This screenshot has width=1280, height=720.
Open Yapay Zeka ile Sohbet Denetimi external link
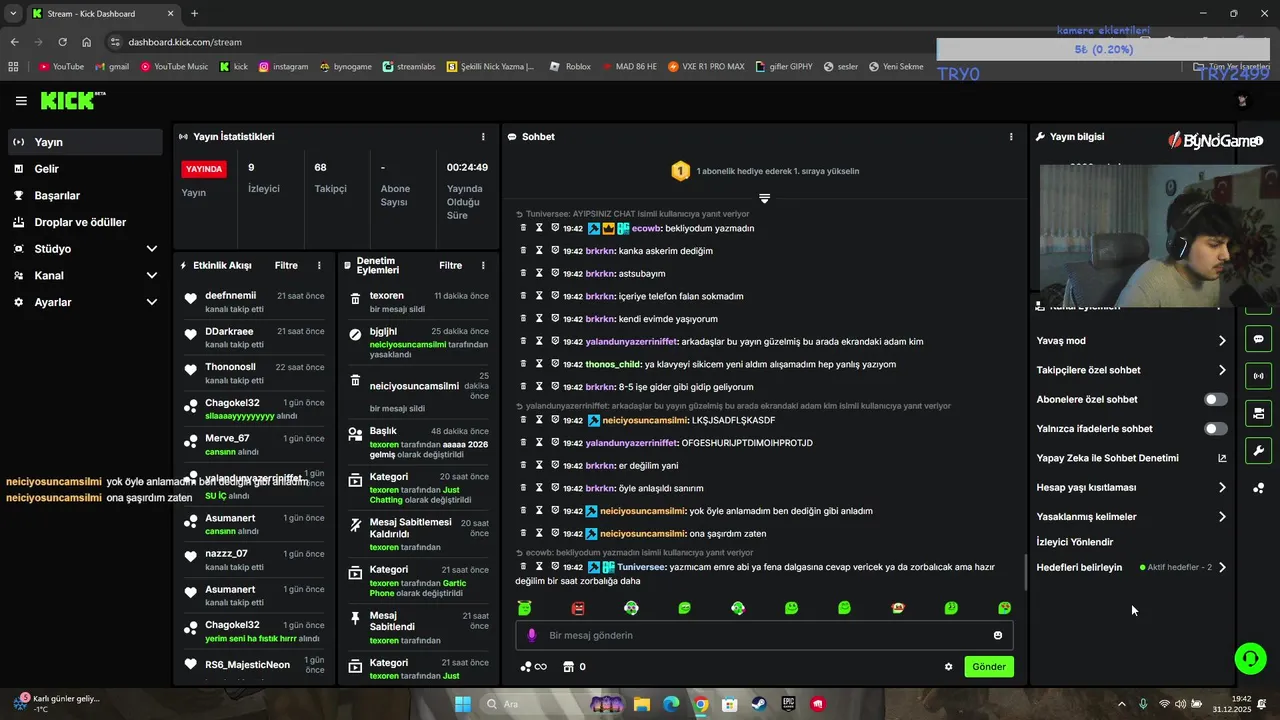click(x=1222, y=458)
